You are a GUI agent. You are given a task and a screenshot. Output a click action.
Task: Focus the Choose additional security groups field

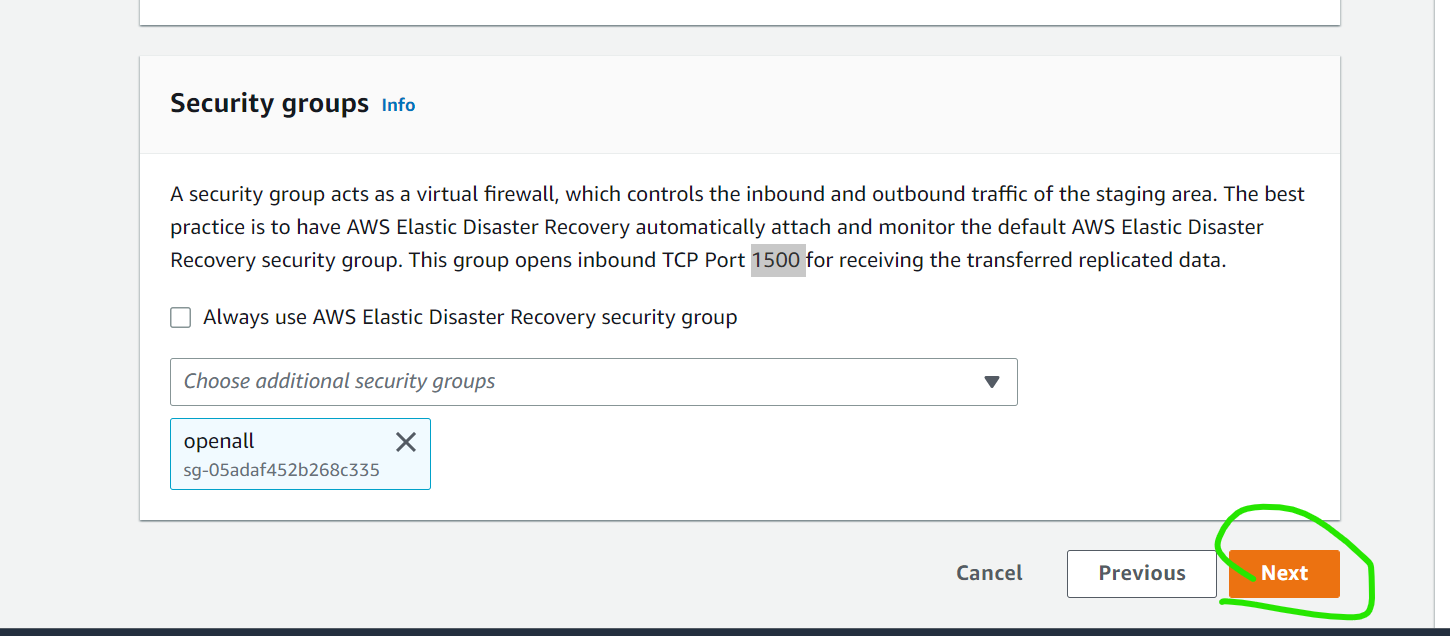click(570, 382)
